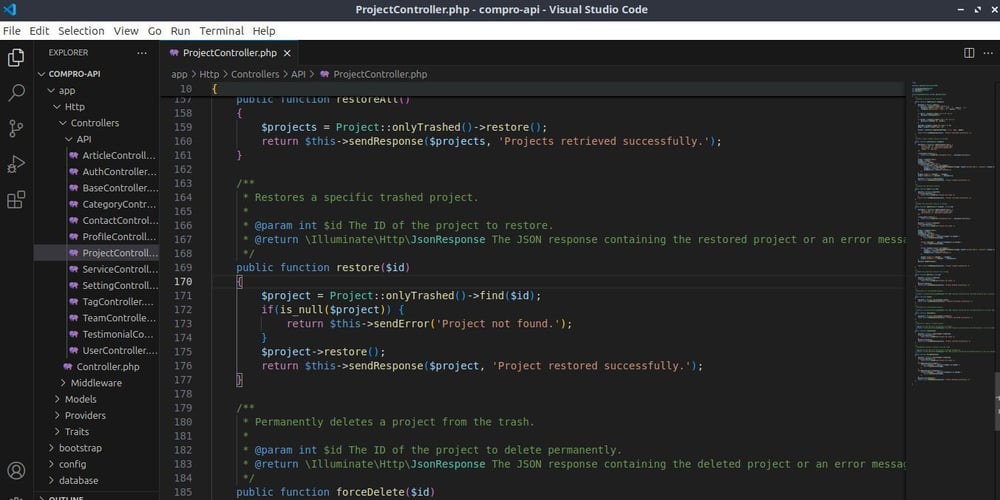Click the Http breadcrumb segment
The width and height of the screenshot is (1000, 500).
(209, 74)
